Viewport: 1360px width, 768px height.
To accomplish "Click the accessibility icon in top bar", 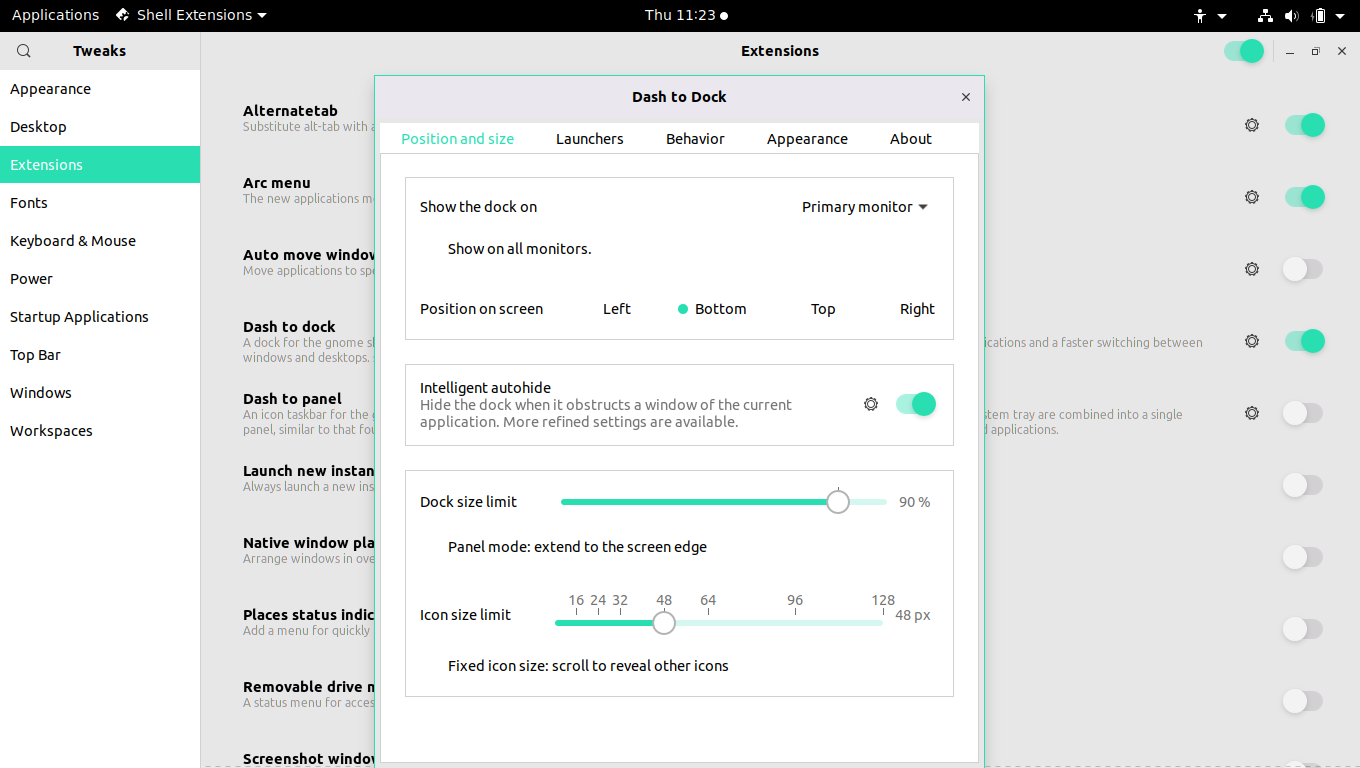I will coord(1201,15).
